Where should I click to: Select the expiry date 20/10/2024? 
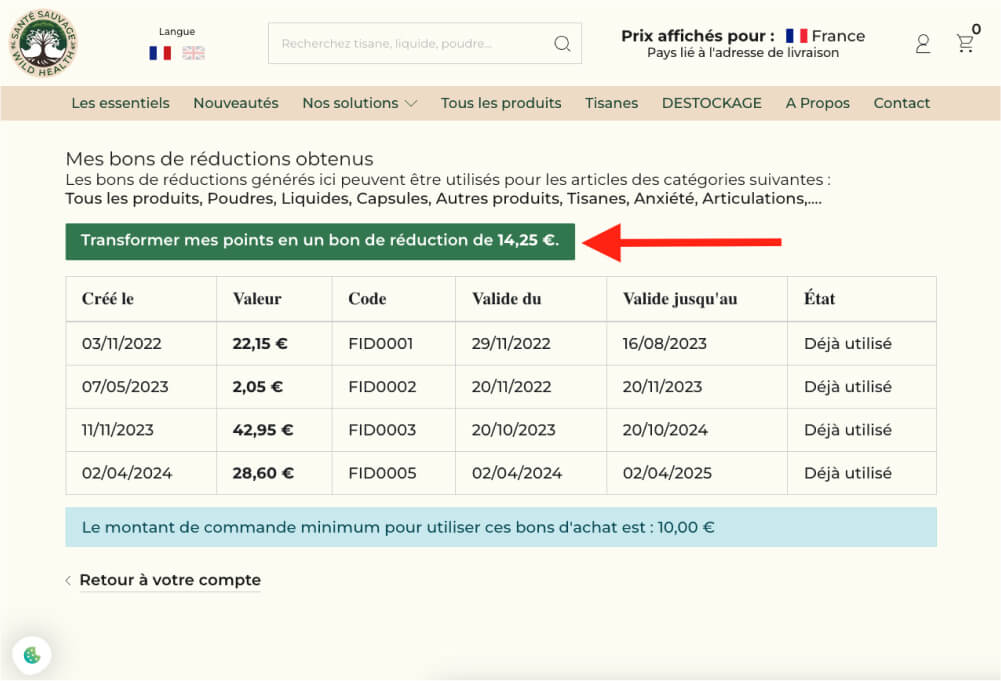665,430
